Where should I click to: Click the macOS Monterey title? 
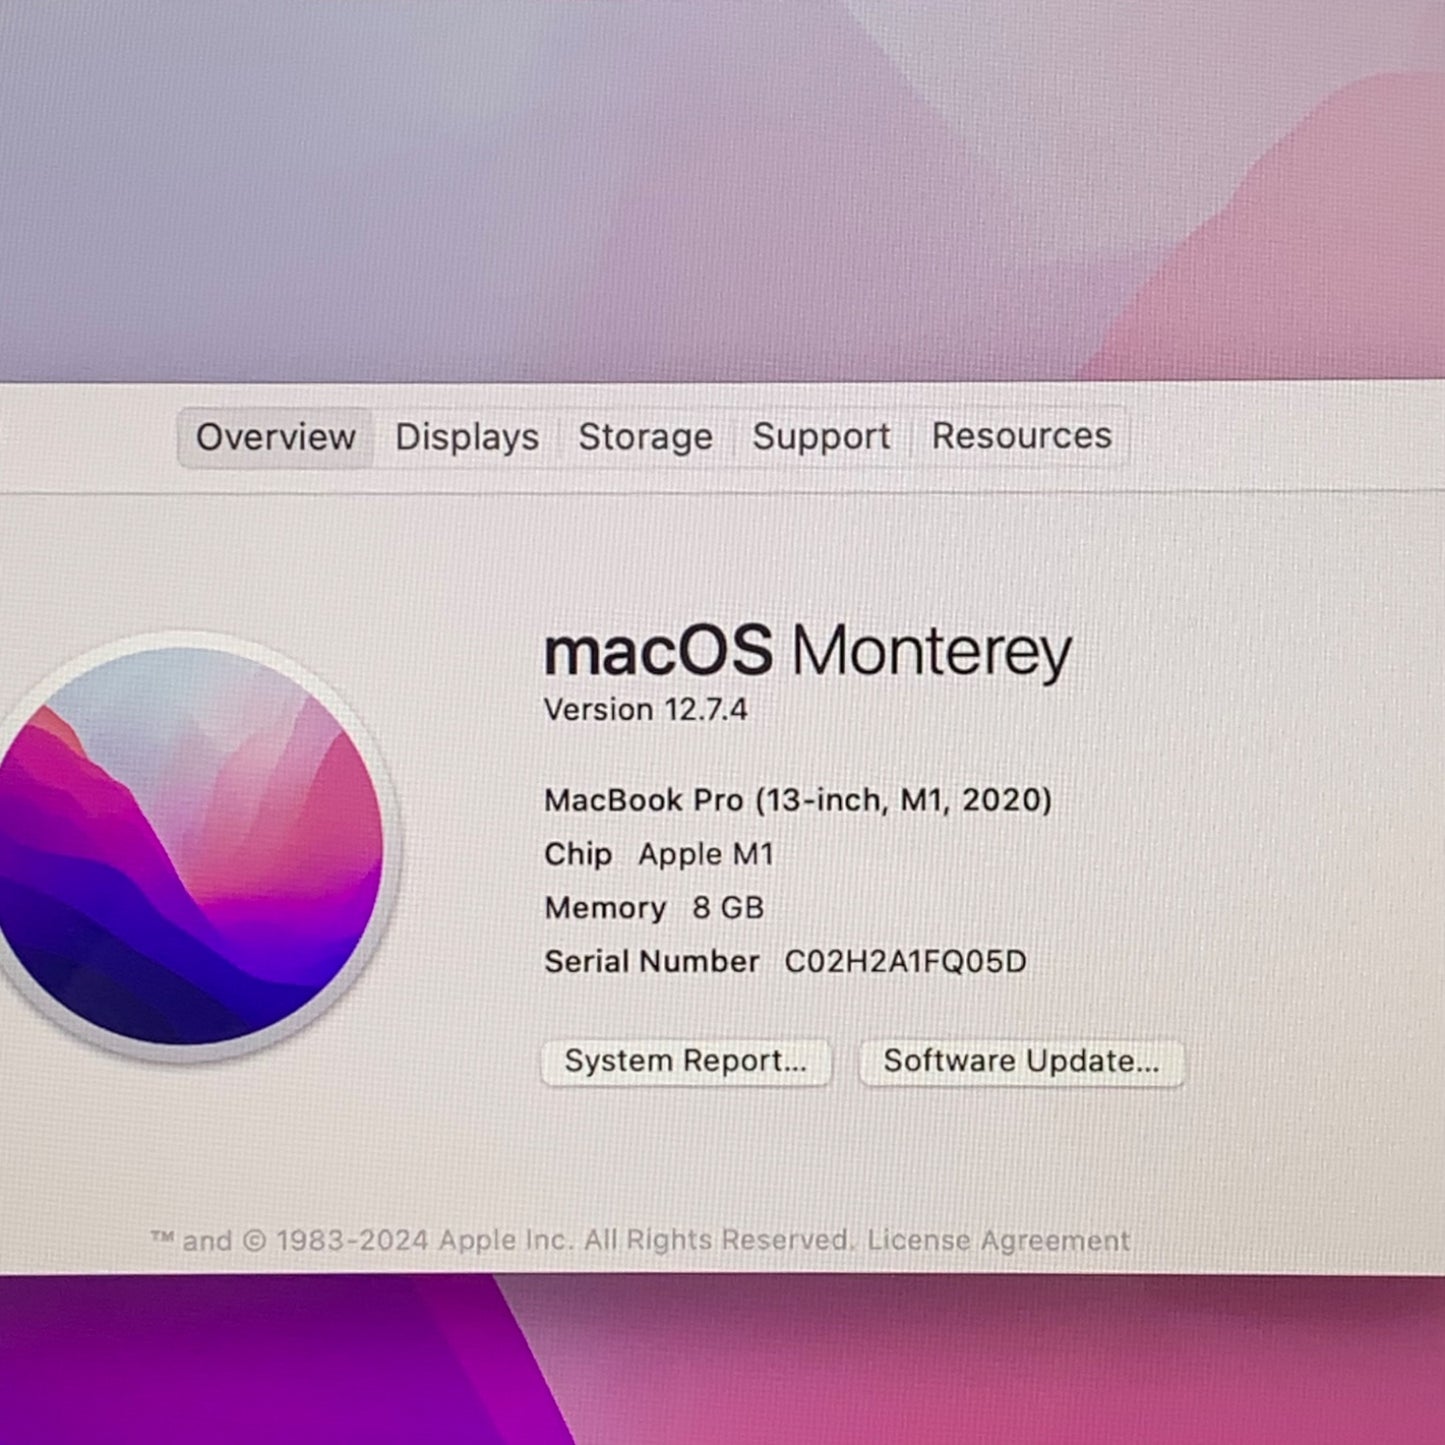coord(808,652)
